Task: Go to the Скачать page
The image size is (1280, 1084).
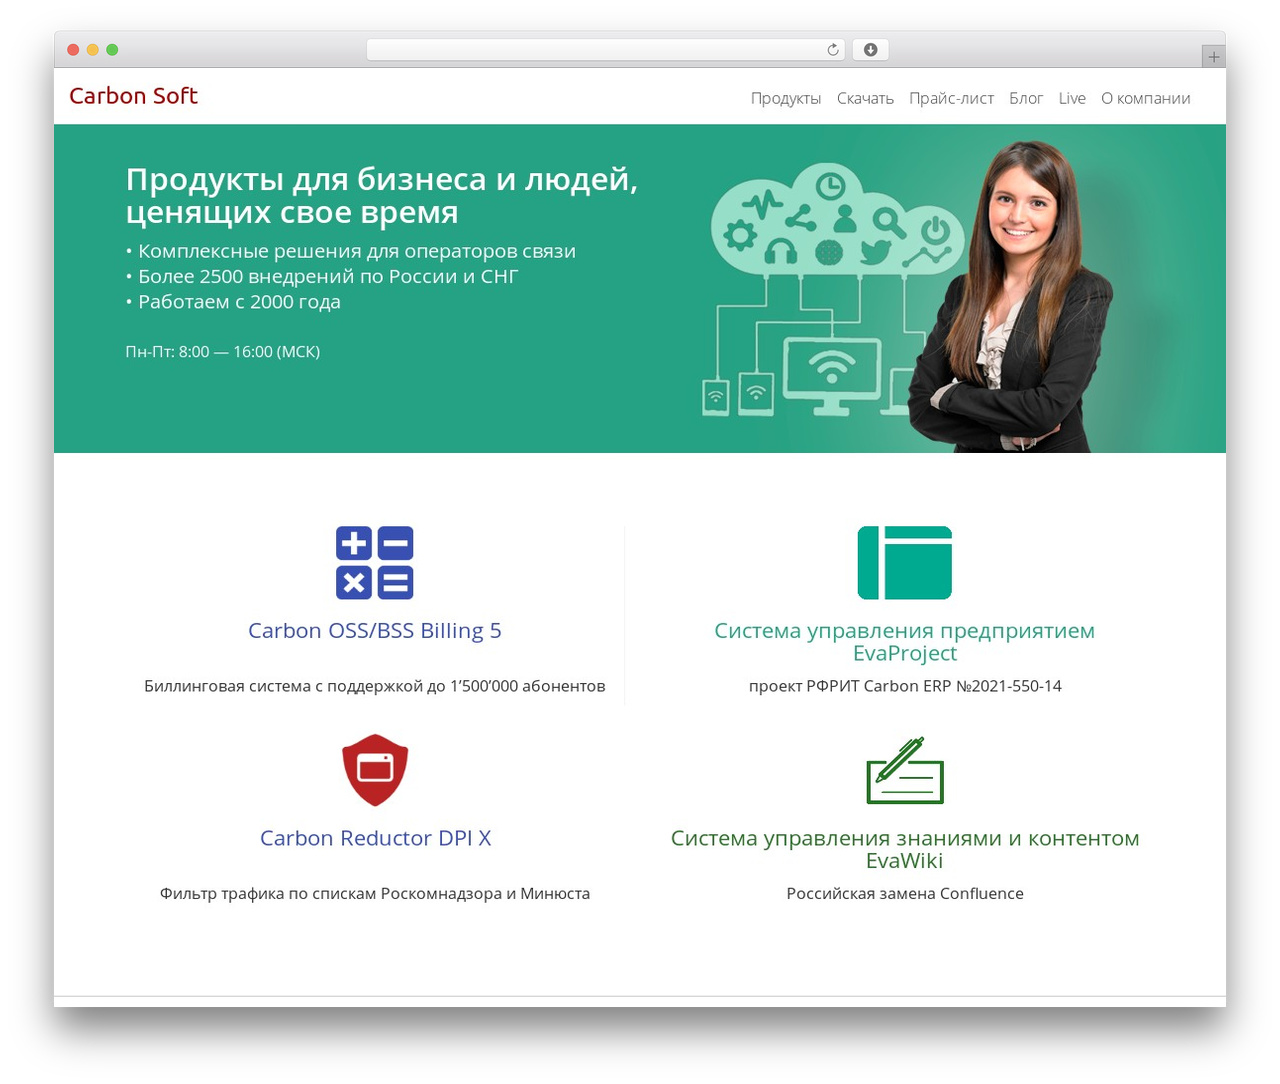Action: (865, 98)
